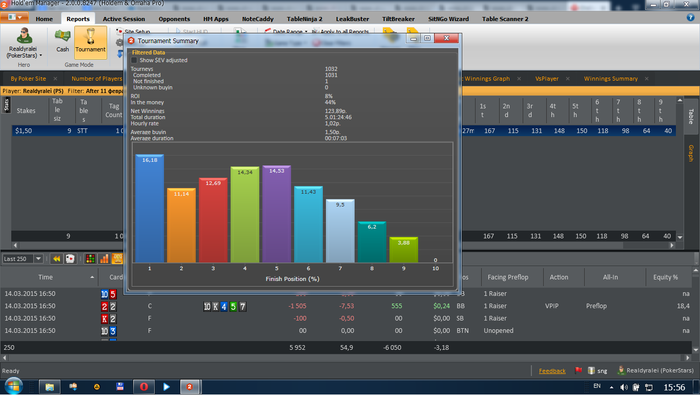Click the All-In column header
The width and height of the screenshot is (700, 395).
point(610,277)
